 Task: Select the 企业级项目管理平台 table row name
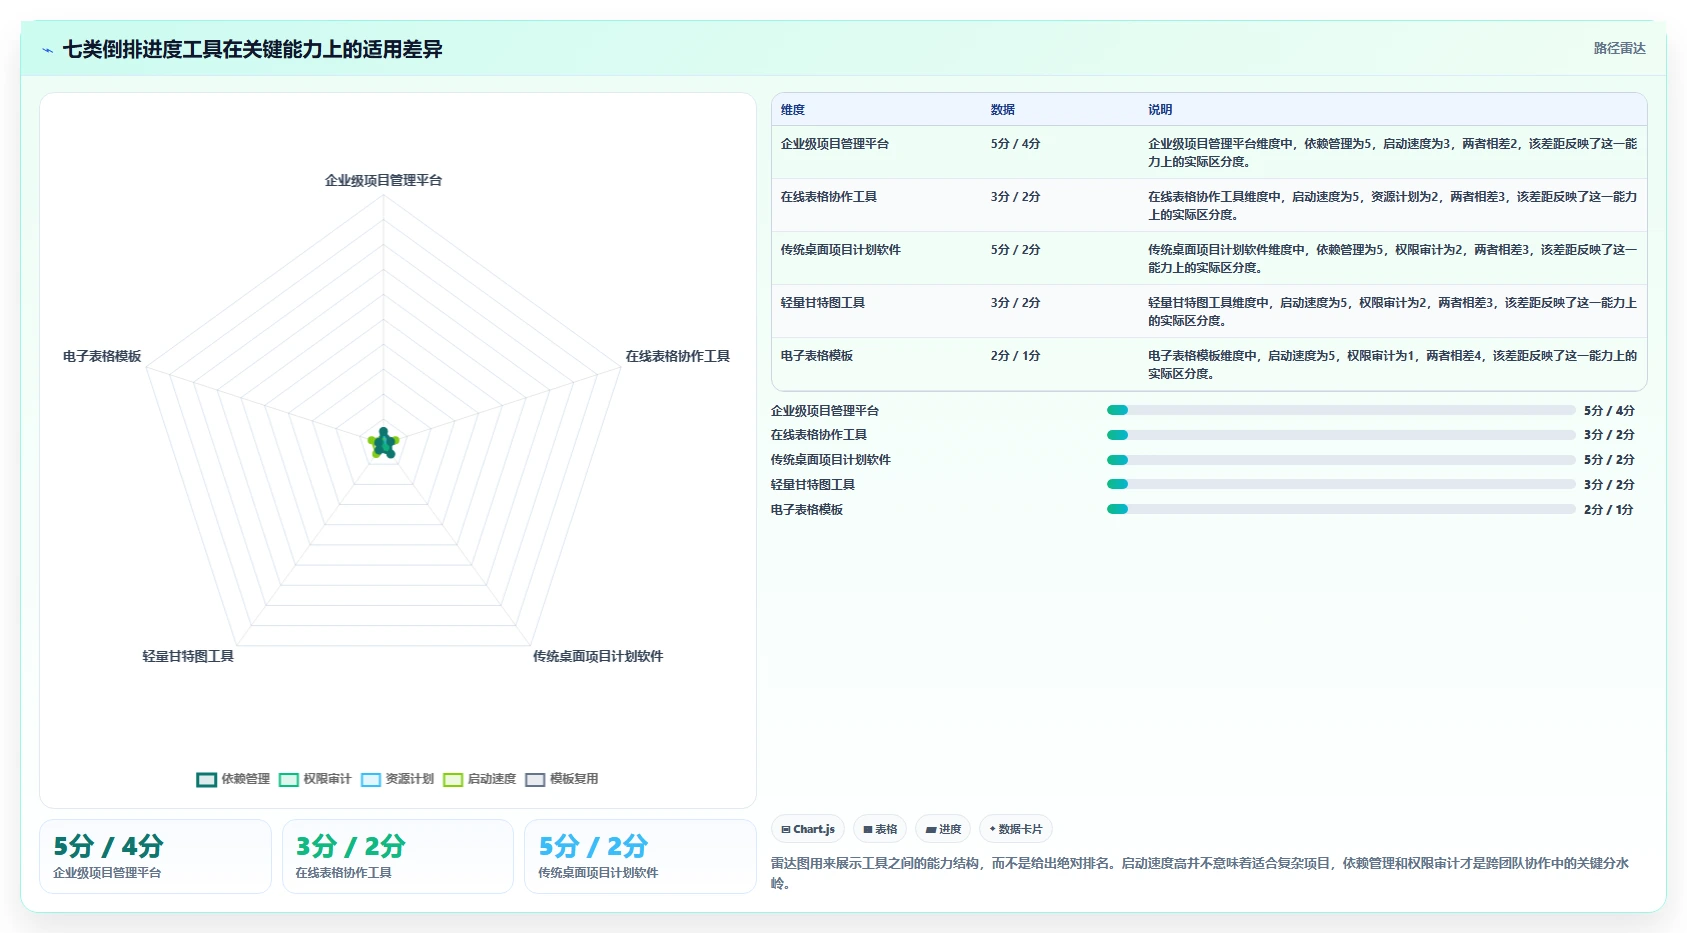coord(835,144)
